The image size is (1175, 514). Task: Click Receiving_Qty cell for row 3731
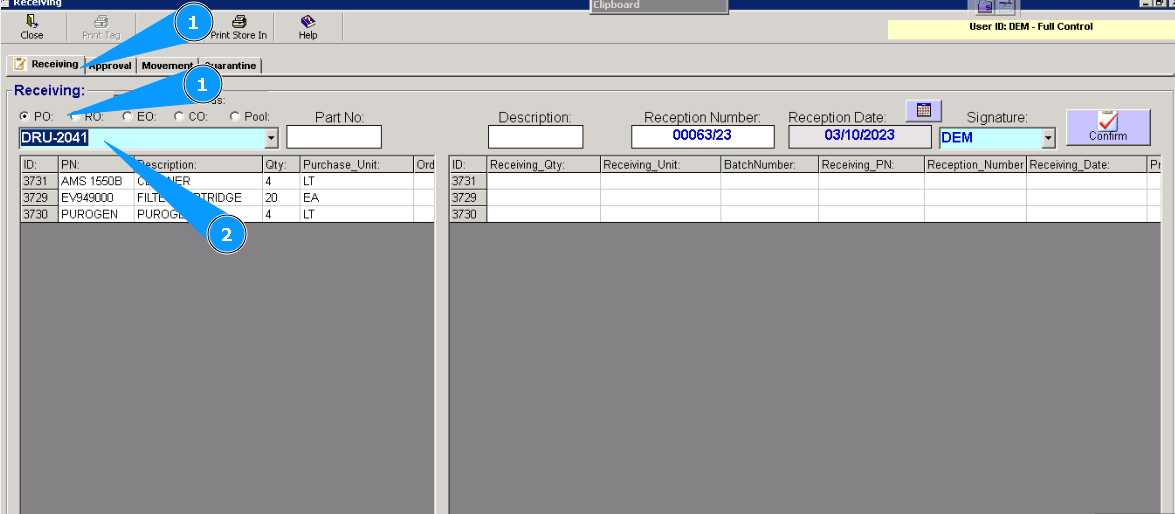(x=543, y=181)
